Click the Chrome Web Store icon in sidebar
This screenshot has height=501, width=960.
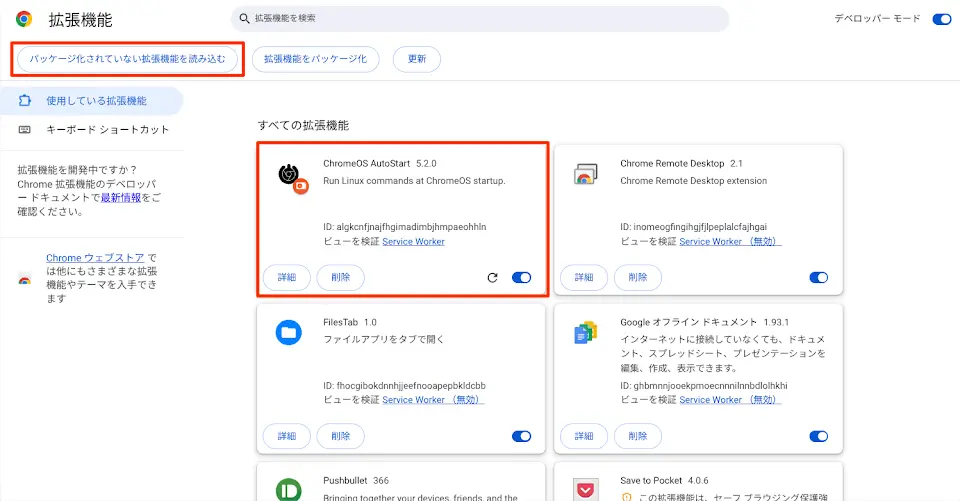point(24,279)
